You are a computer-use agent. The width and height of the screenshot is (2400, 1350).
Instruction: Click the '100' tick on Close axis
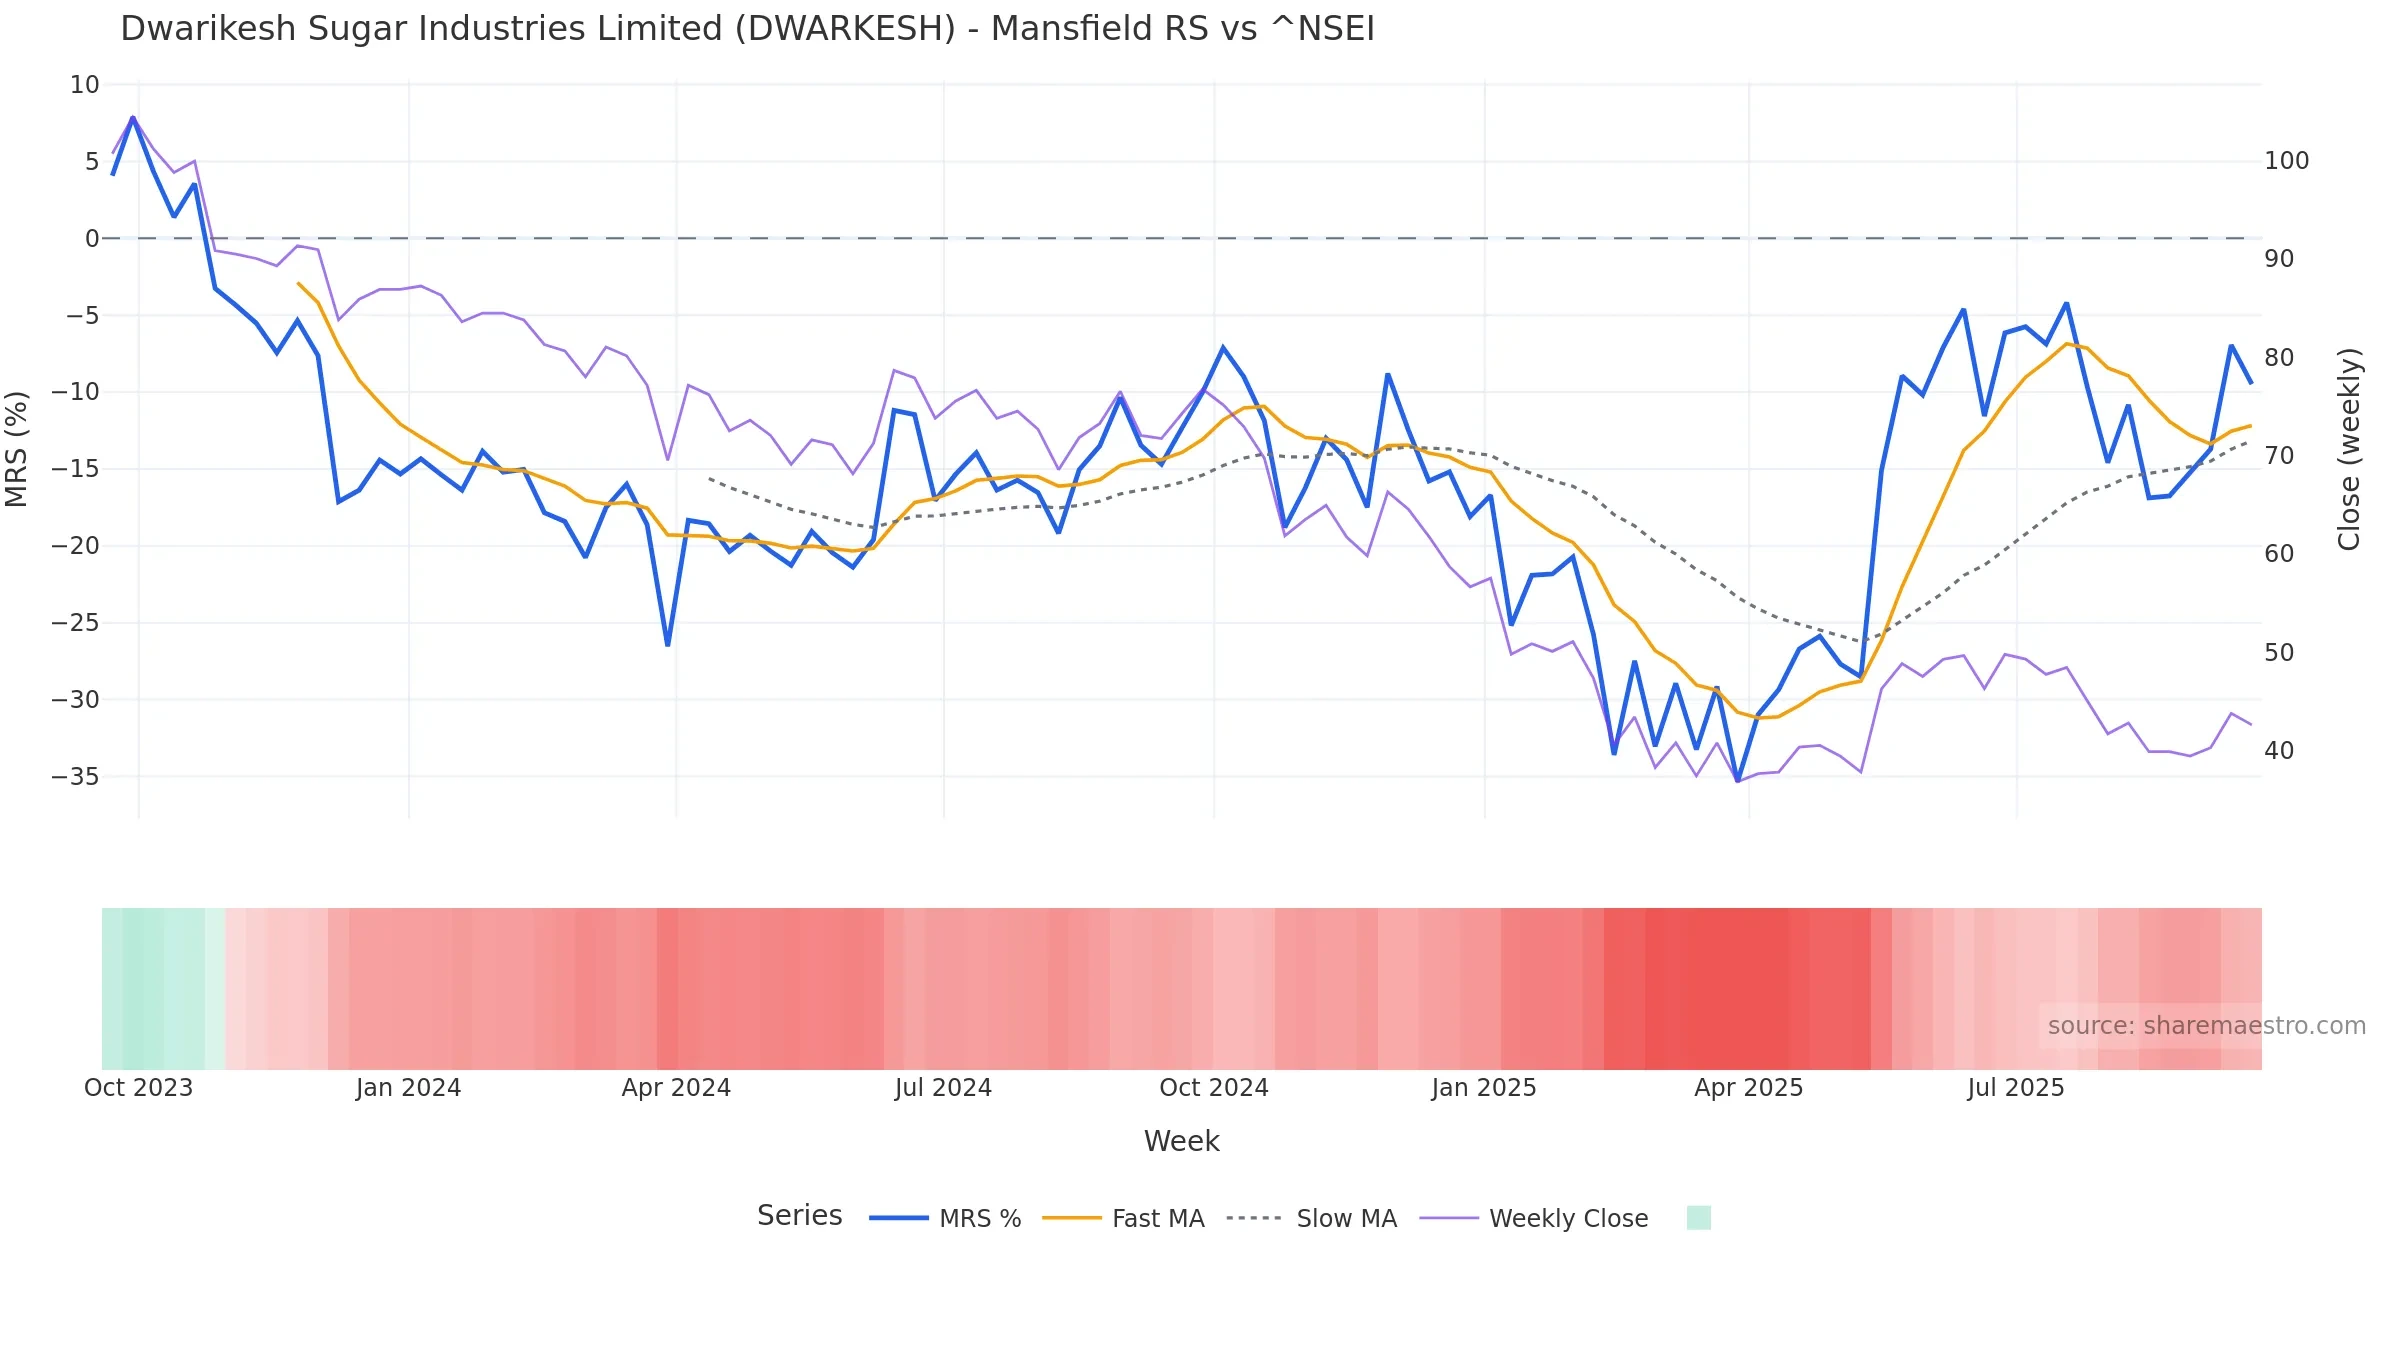click(2287, 161)
